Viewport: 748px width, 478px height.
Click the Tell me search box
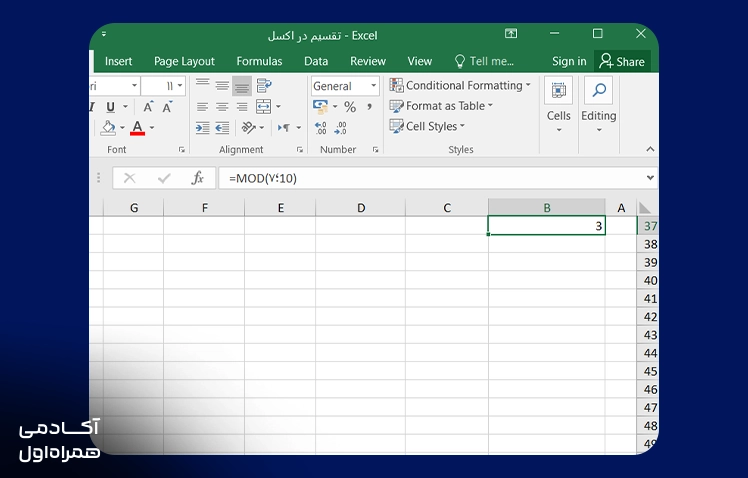point(484,62)
